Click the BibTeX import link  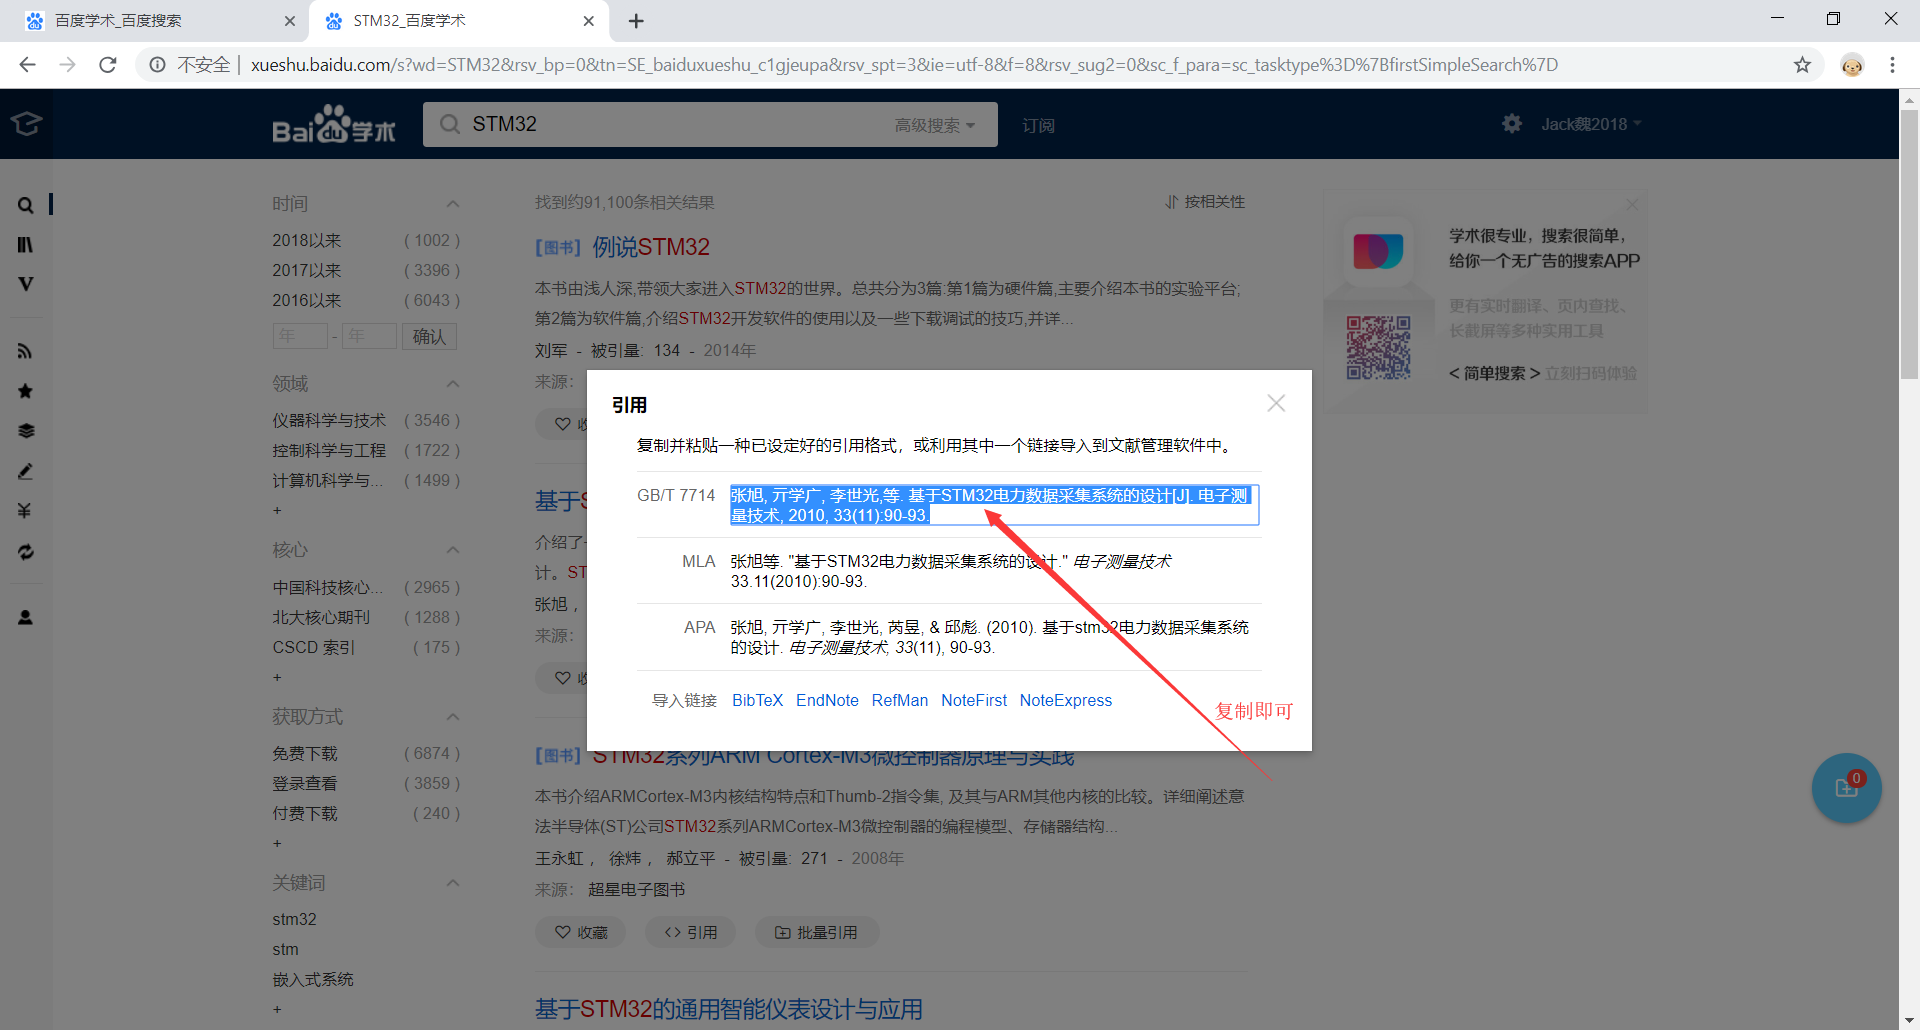pos(757,701)
